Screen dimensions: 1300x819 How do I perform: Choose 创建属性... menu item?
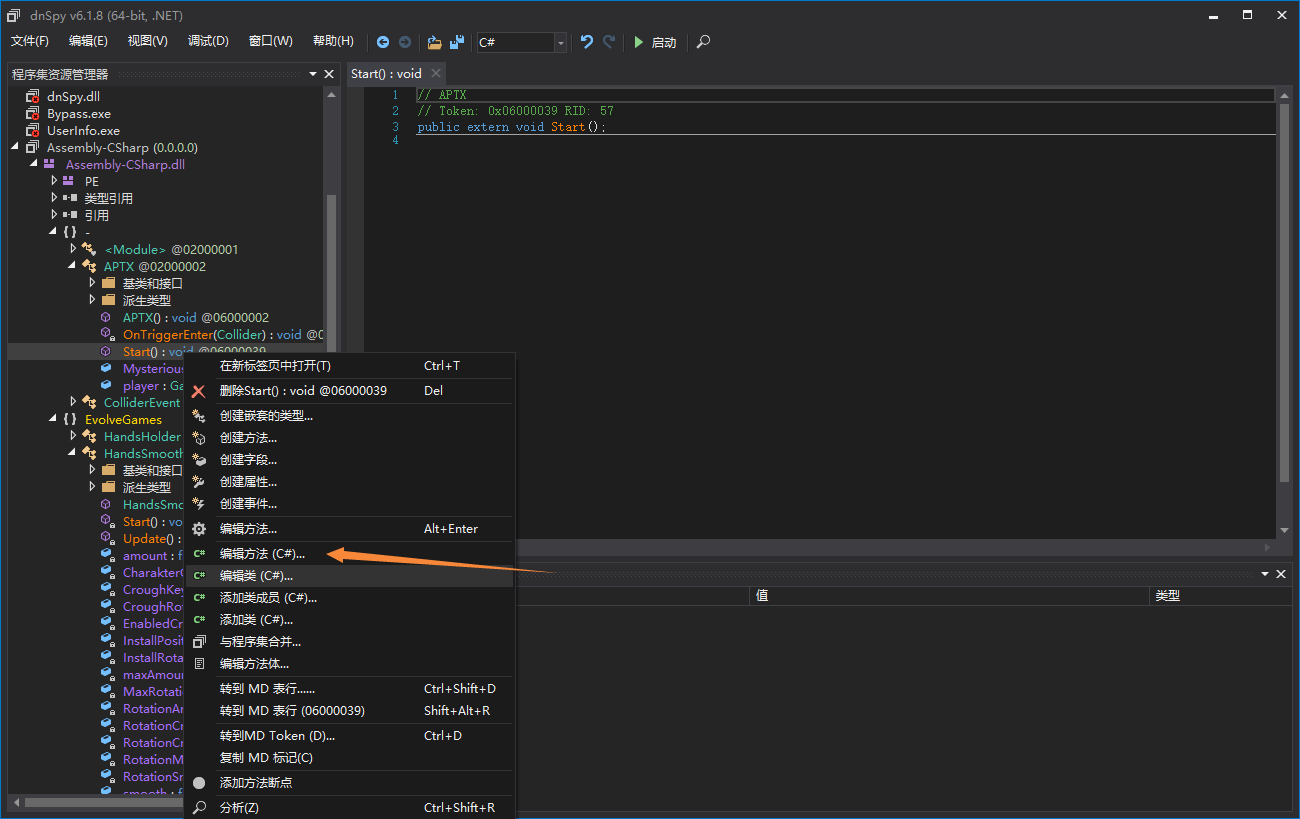coord(351,482)
